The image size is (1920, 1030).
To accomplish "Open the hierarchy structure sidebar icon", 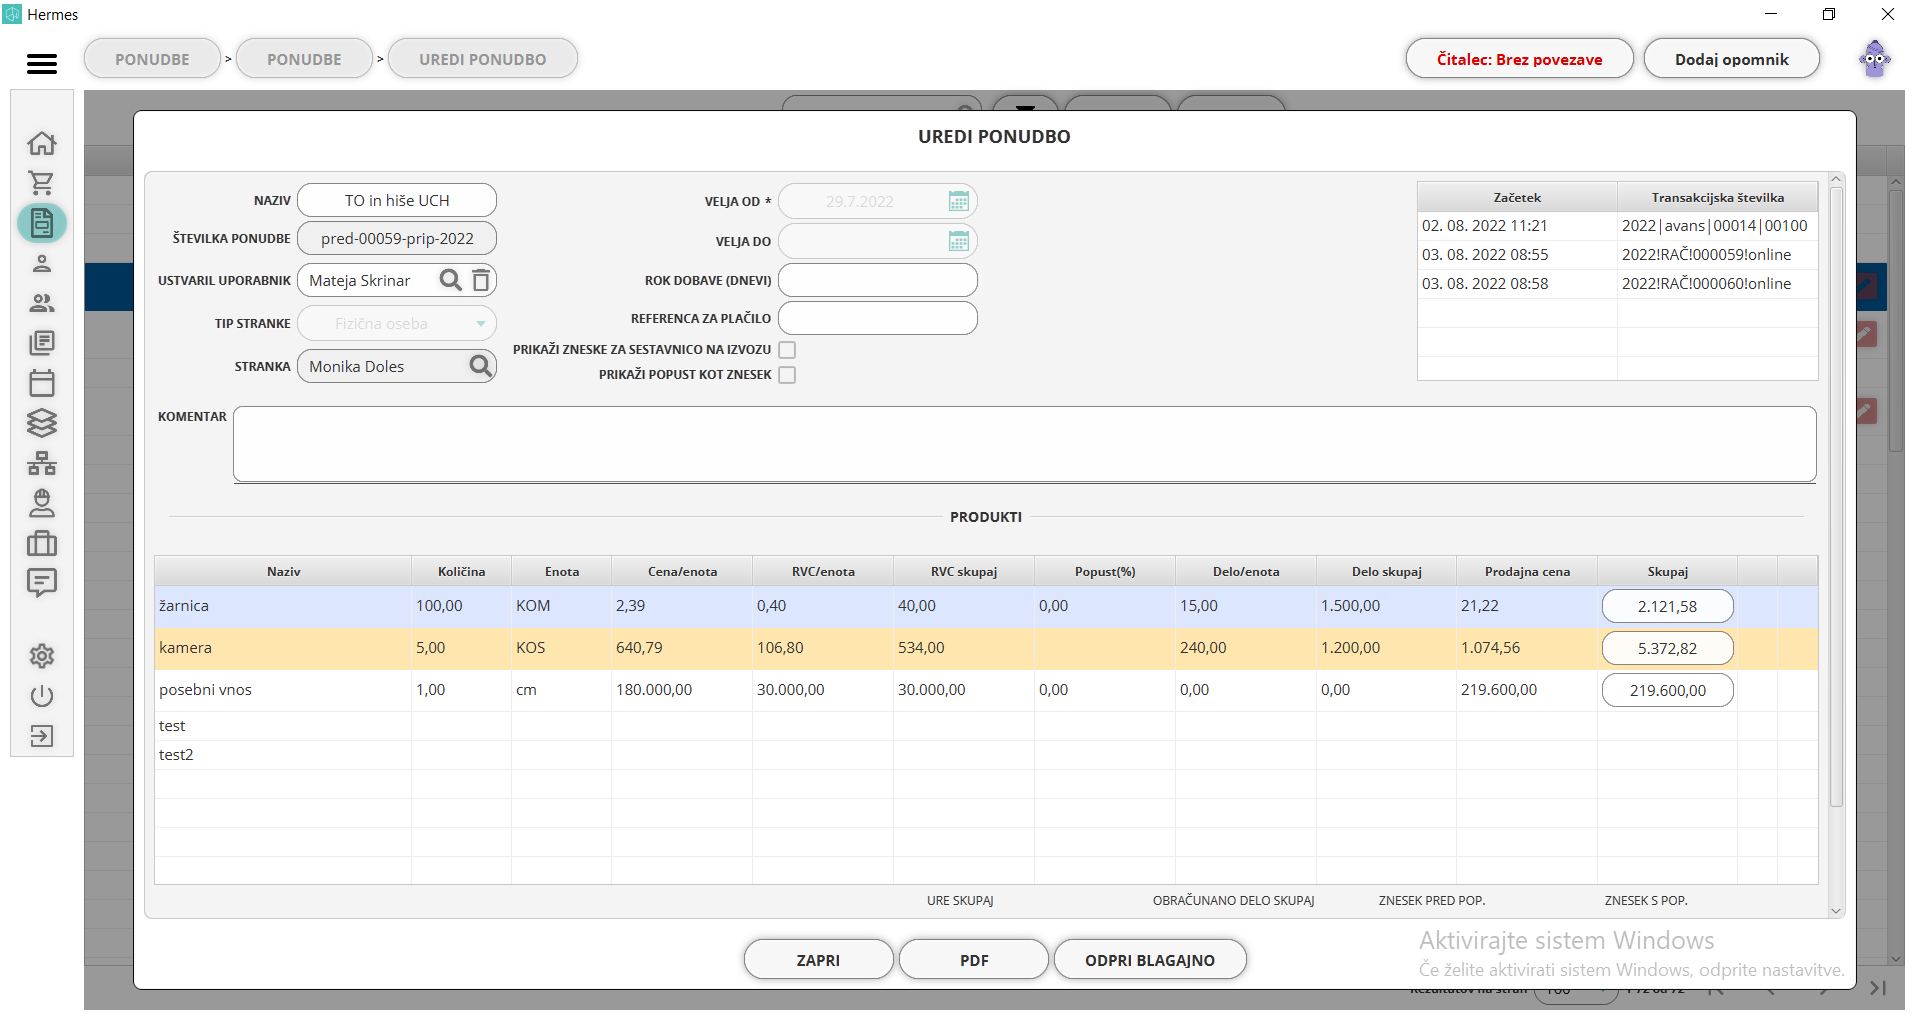I will tap(42, 463).
